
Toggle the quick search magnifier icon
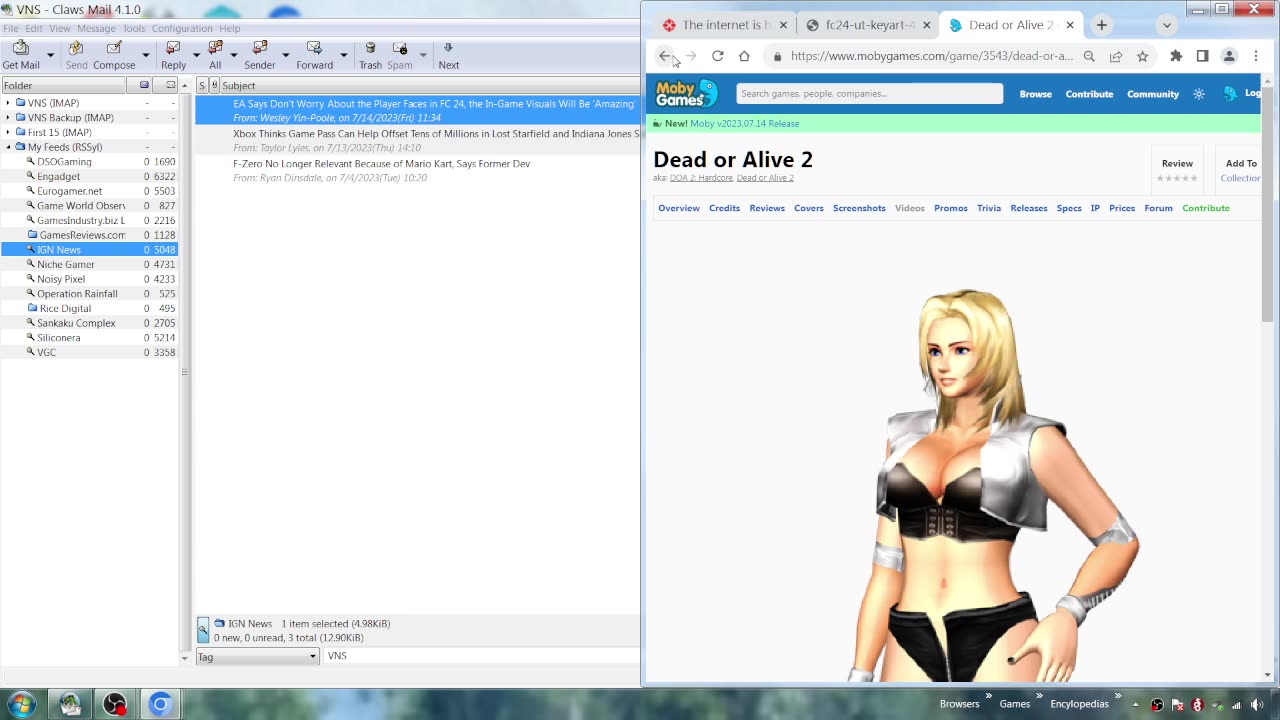(203, 630)
